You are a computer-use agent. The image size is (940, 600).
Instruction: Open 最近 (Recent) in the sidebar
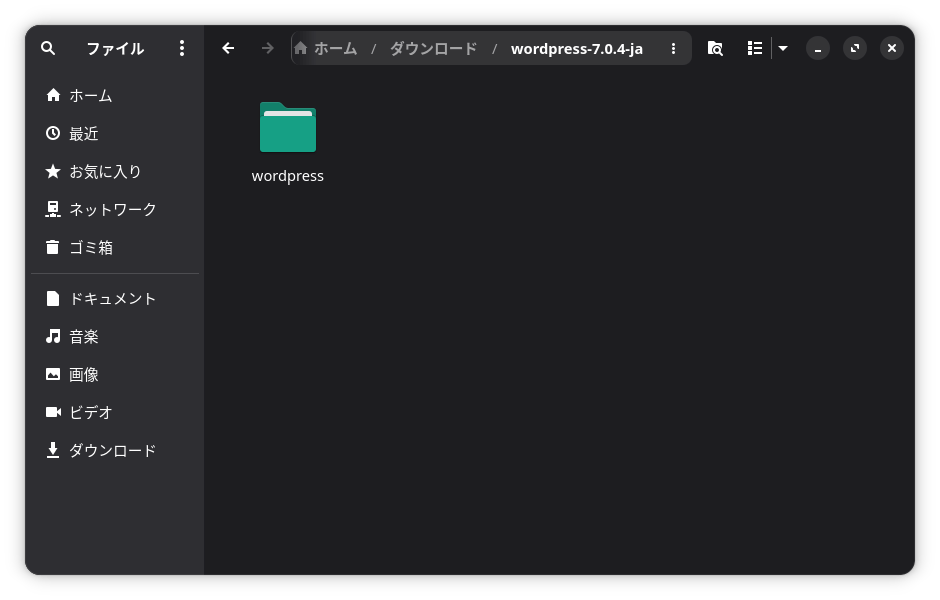coord(115,134)
